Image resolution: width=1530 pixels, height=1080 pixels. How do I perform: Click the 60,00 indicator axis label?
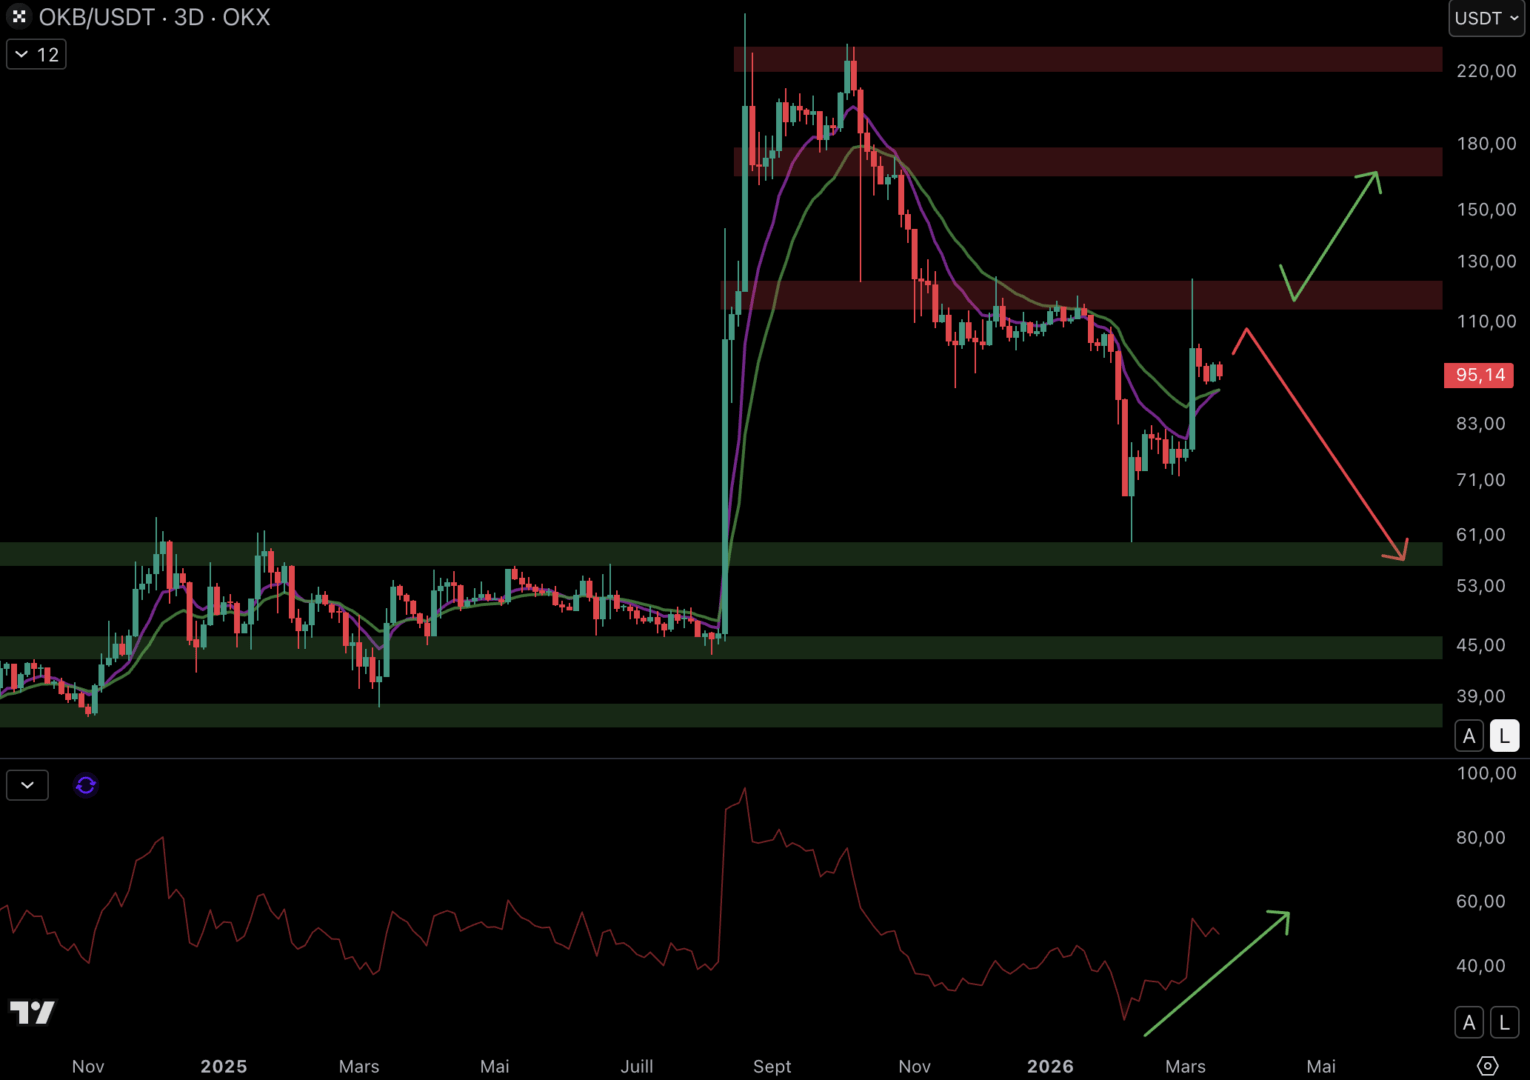point(1481,902)
